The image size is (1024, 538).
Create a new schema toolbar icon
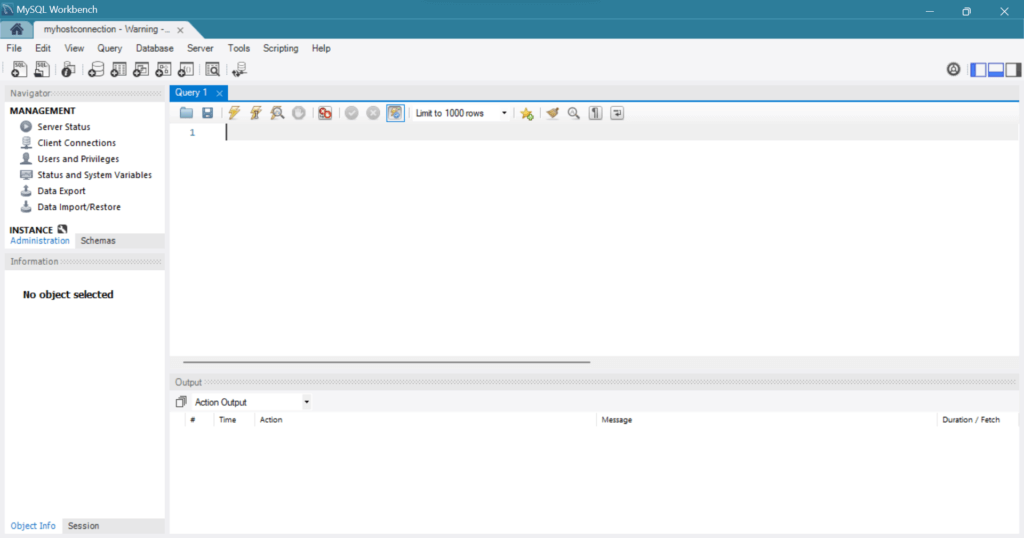coord(96,69)
